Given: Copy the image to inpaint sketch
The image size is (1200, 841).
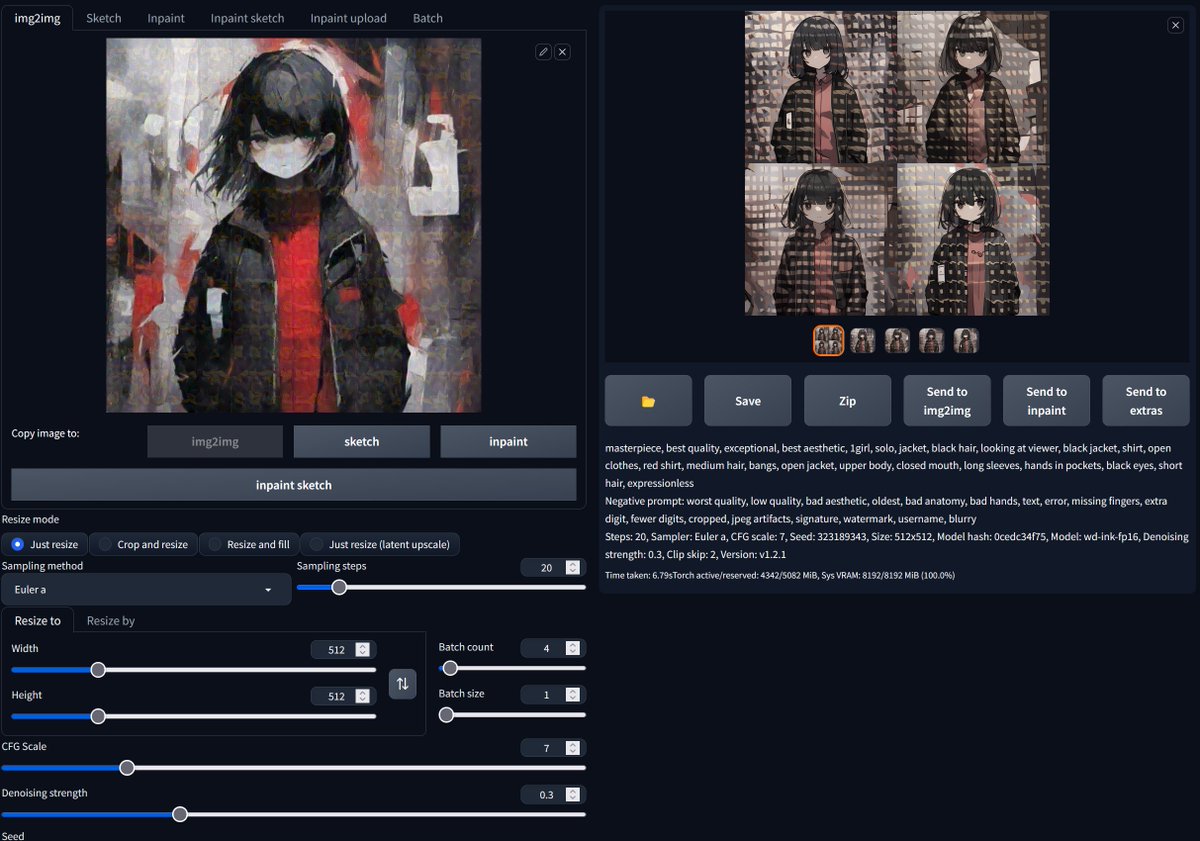Looking at the screenshot, I should point(293,485).
